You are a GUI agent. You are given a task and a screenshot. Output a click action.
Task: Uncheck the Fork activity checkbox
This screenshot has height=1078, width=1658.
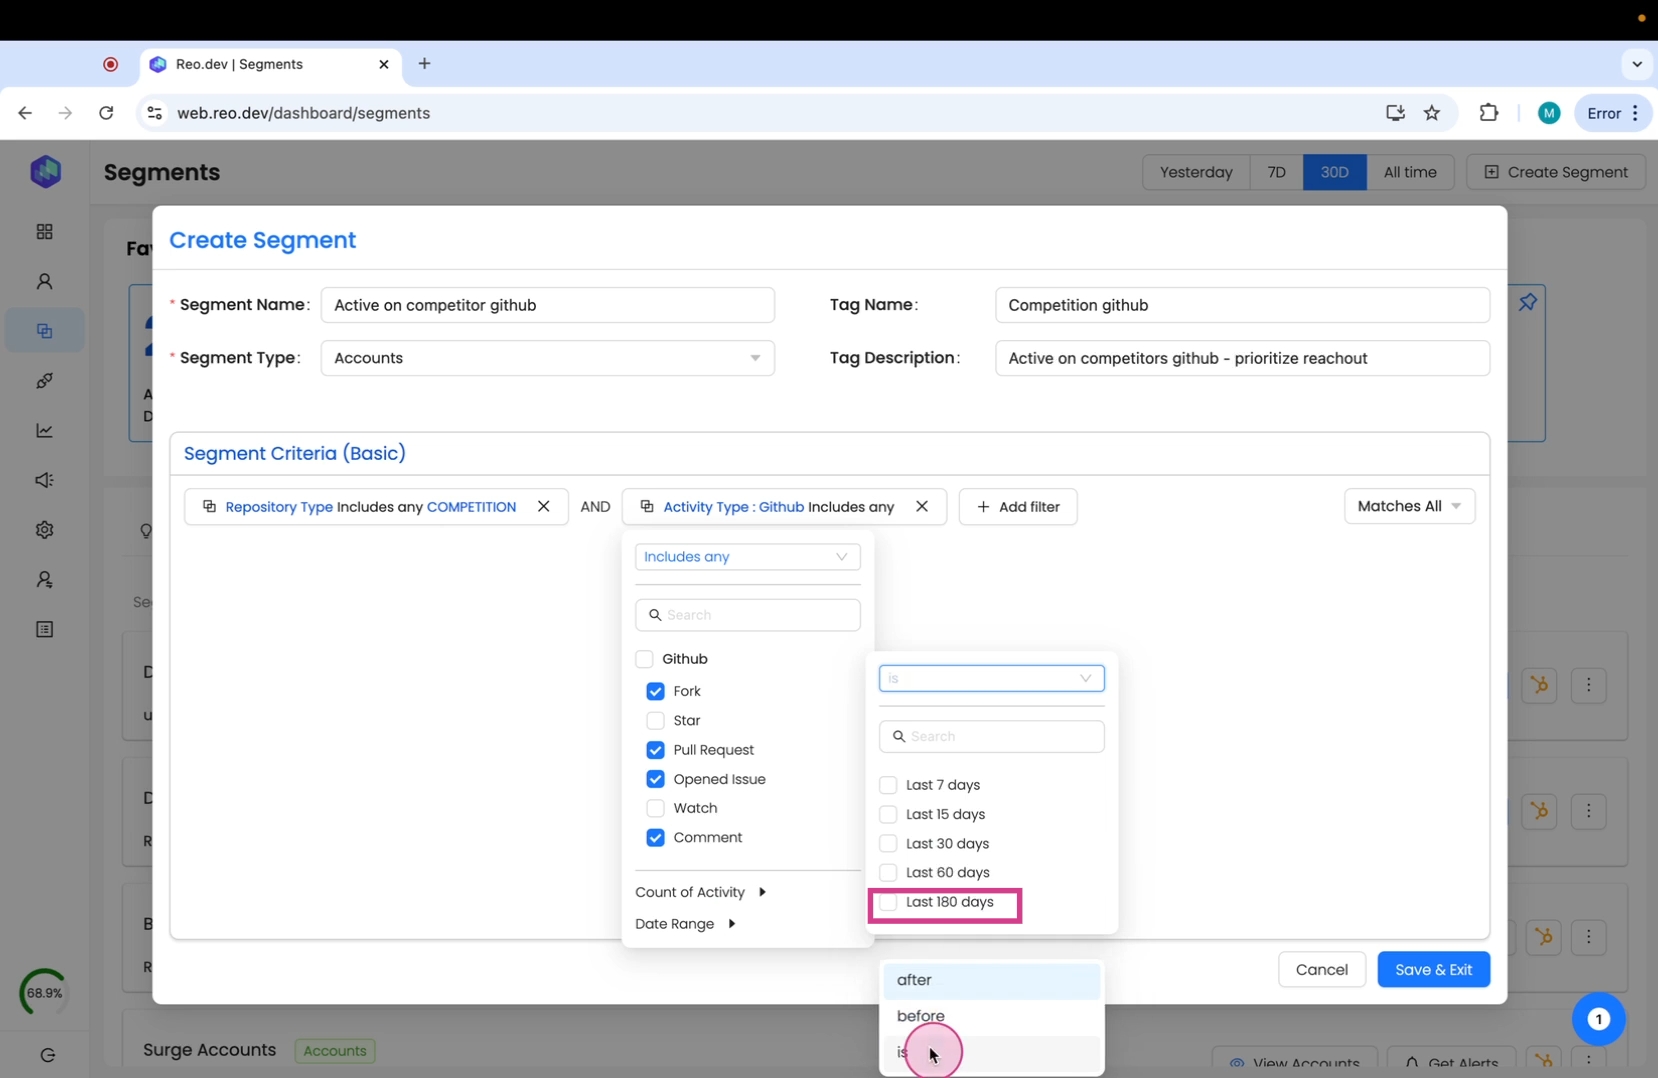tap(655, 692)
